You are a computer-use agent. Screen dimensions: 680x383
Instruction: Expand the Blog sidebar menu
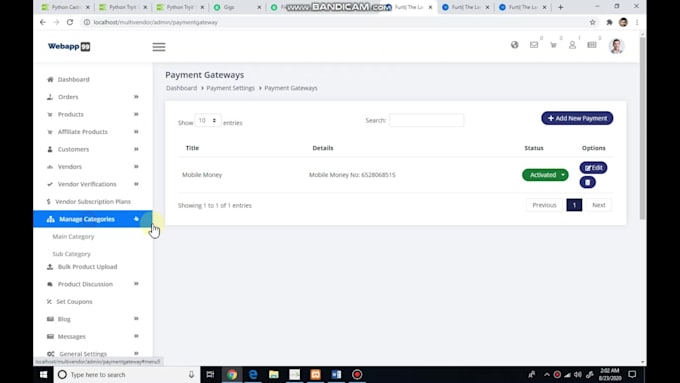click(93, 319)
